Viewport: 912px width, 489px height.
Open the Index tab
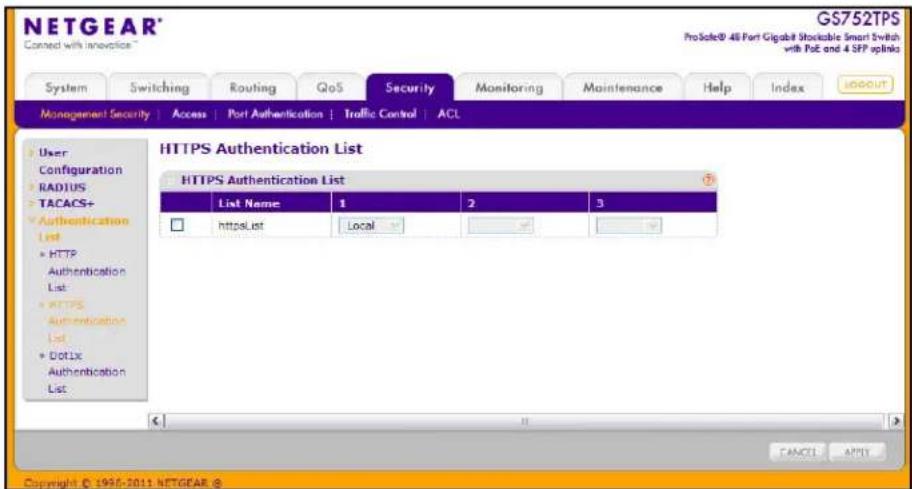tap(787, 88)
